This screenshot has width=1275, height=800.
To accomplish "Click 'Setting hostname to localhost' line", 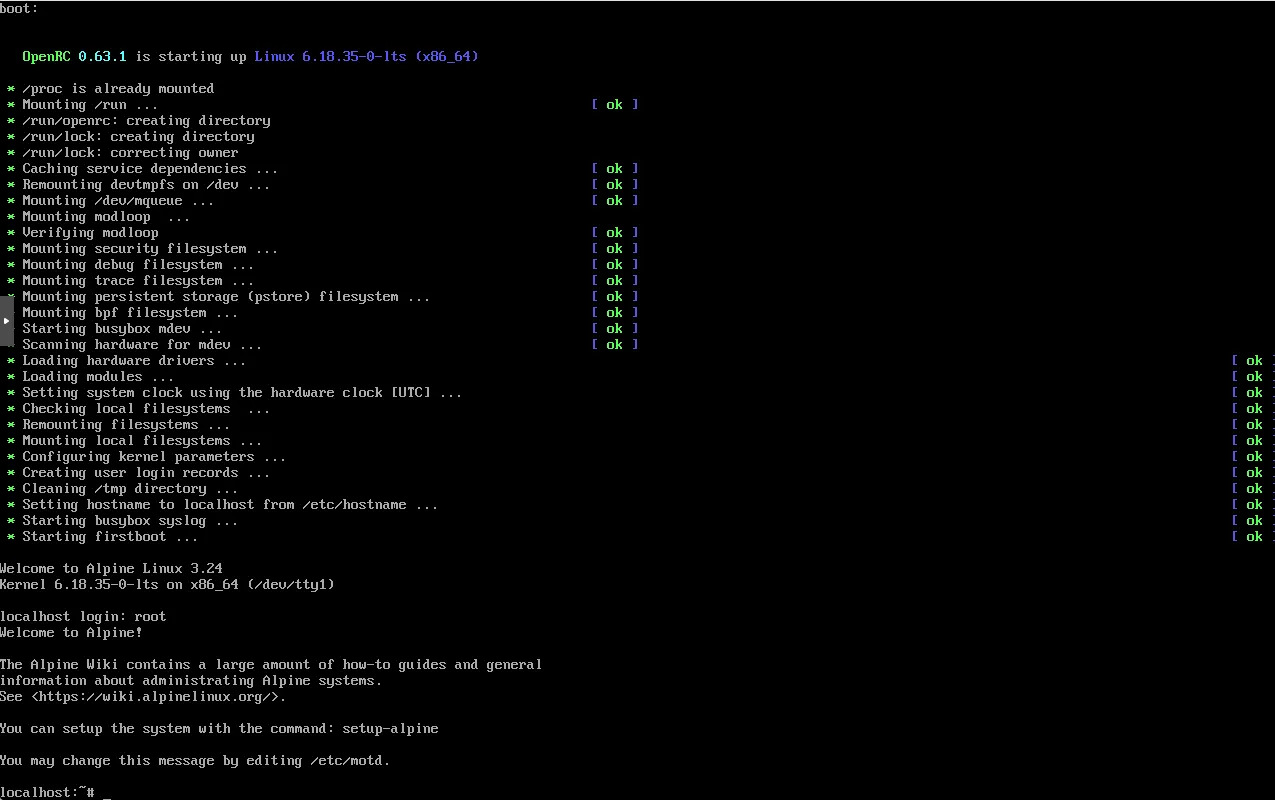I will [230, 504].
